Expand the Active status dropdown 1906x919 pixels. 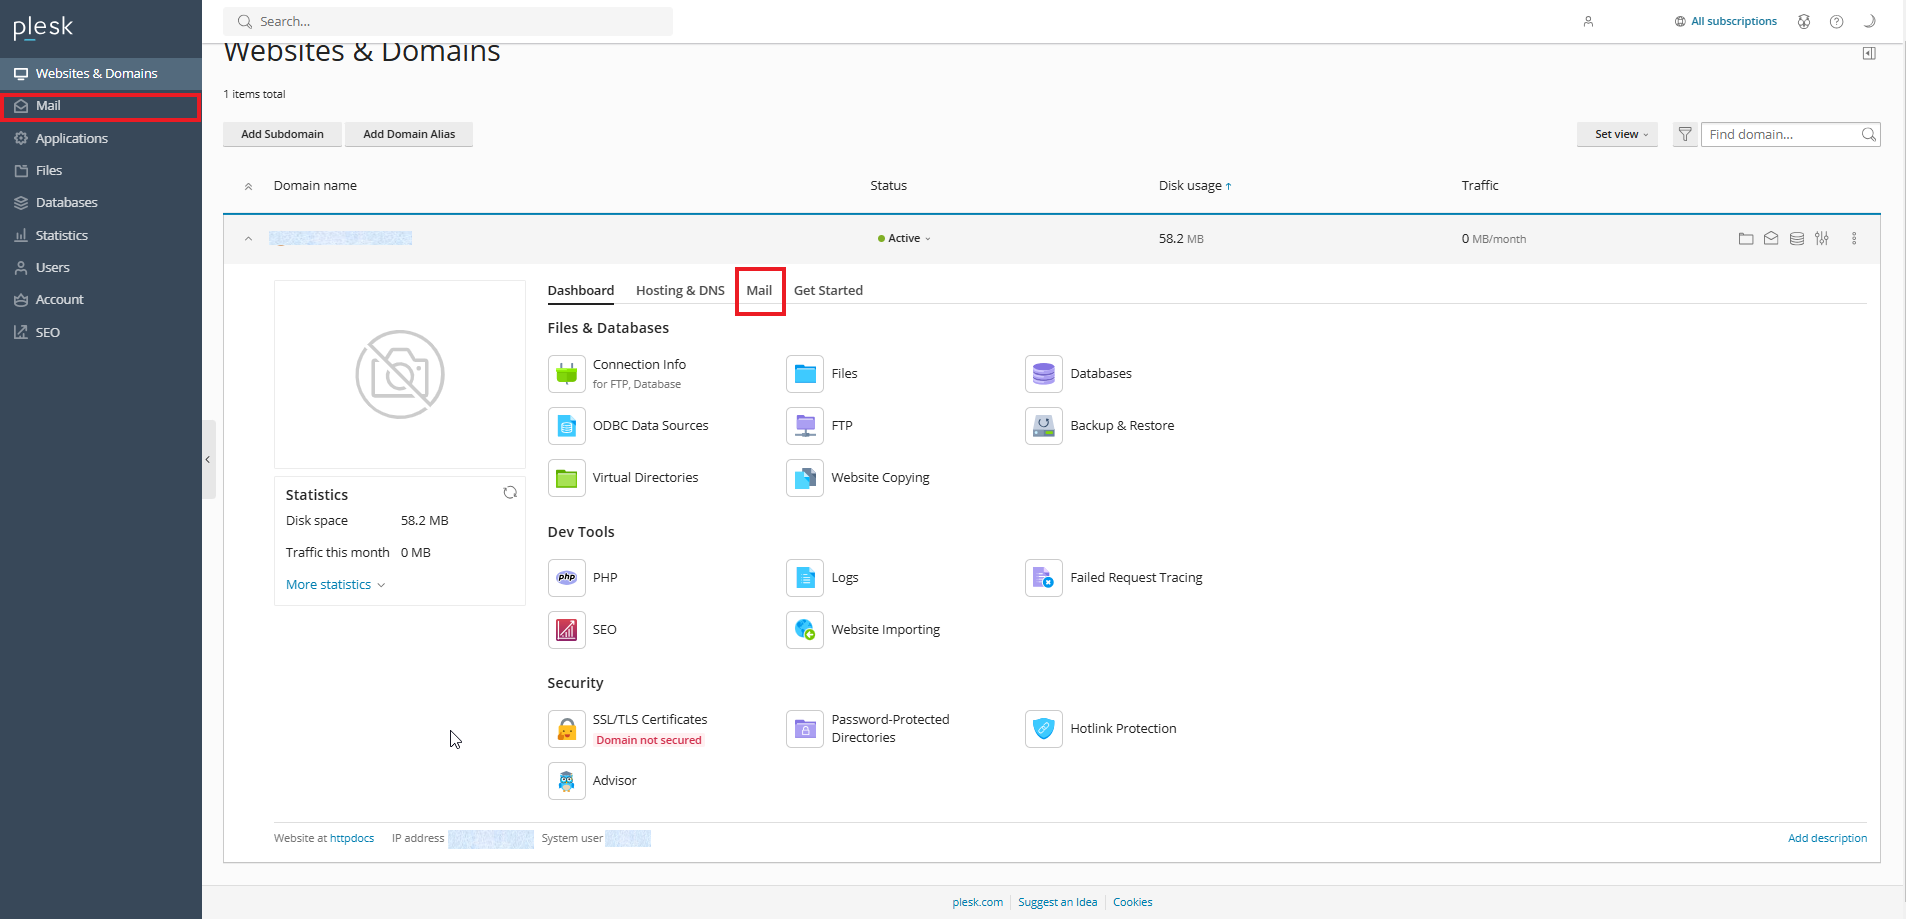click(905, 239)
